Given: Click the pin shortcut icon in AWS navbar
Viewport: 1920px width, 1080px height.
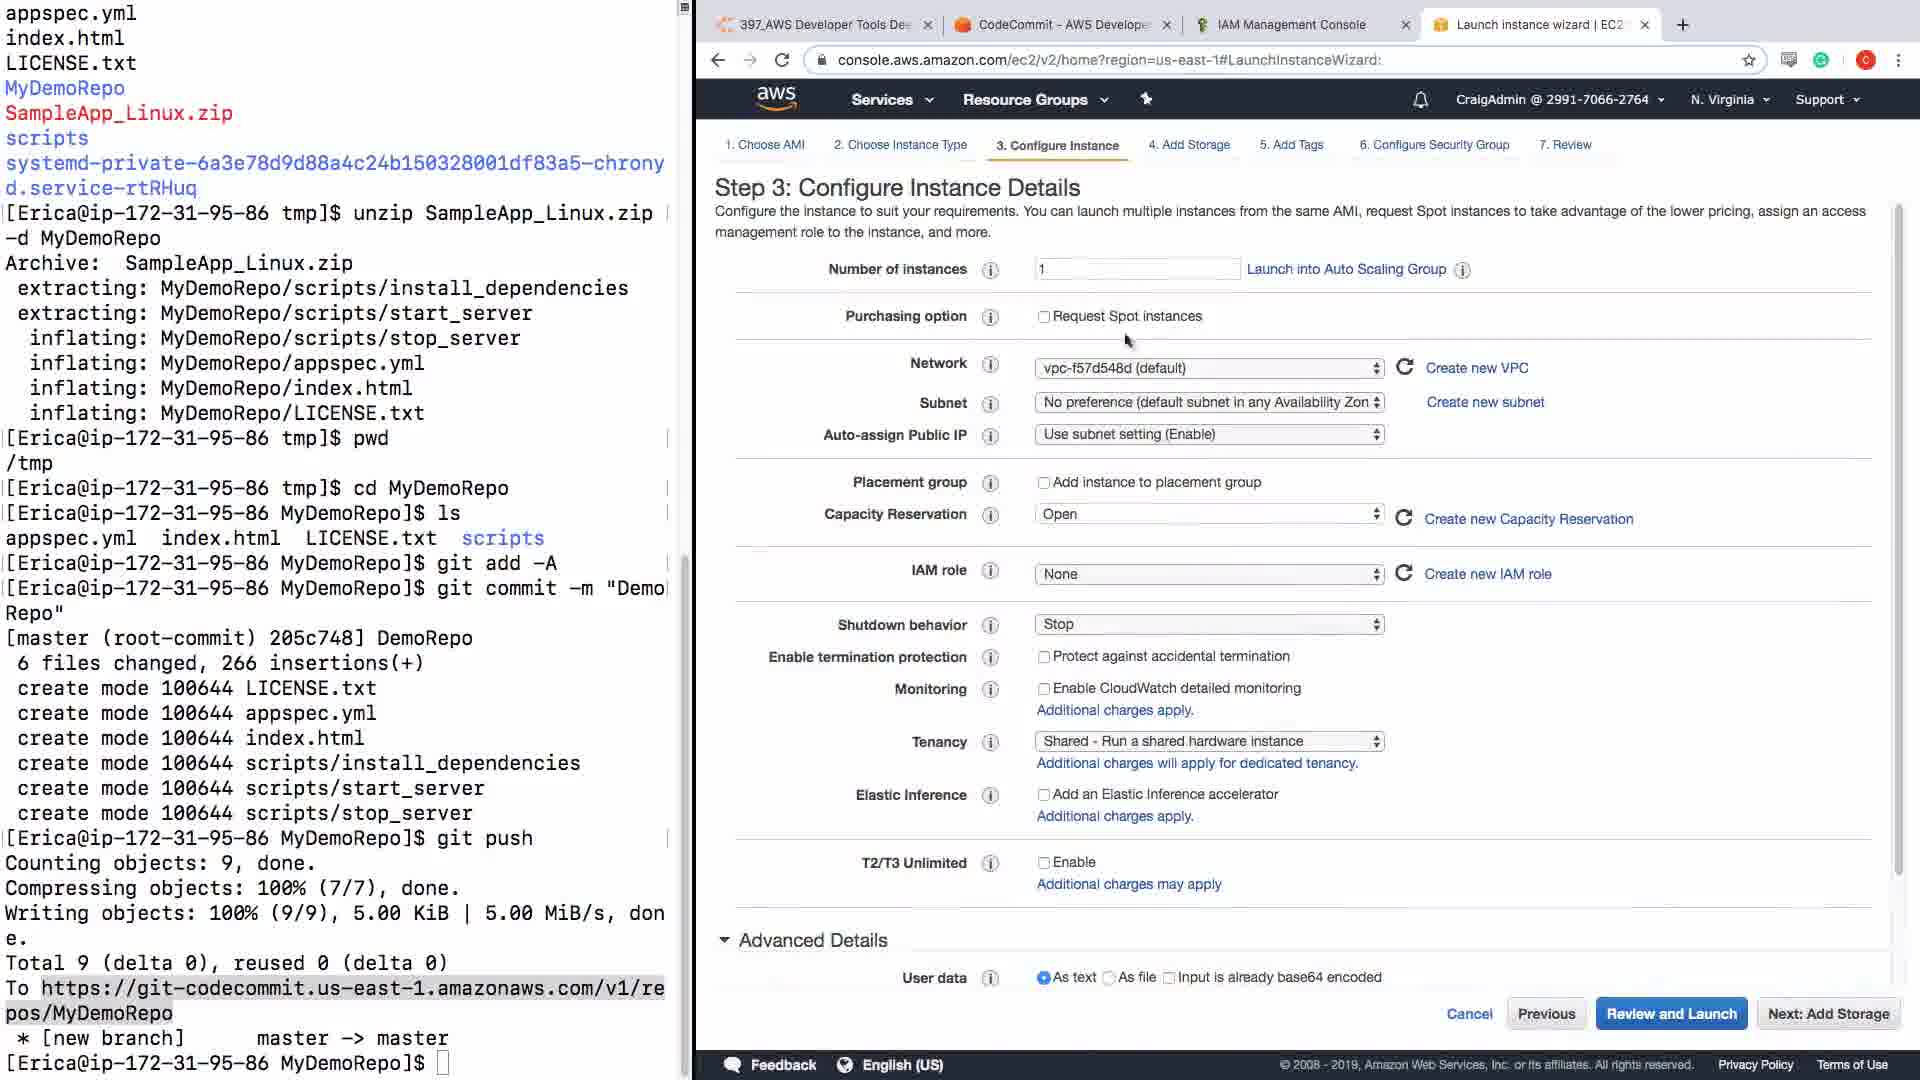Looking at the screenshot, I should (x=1146, y=99).
